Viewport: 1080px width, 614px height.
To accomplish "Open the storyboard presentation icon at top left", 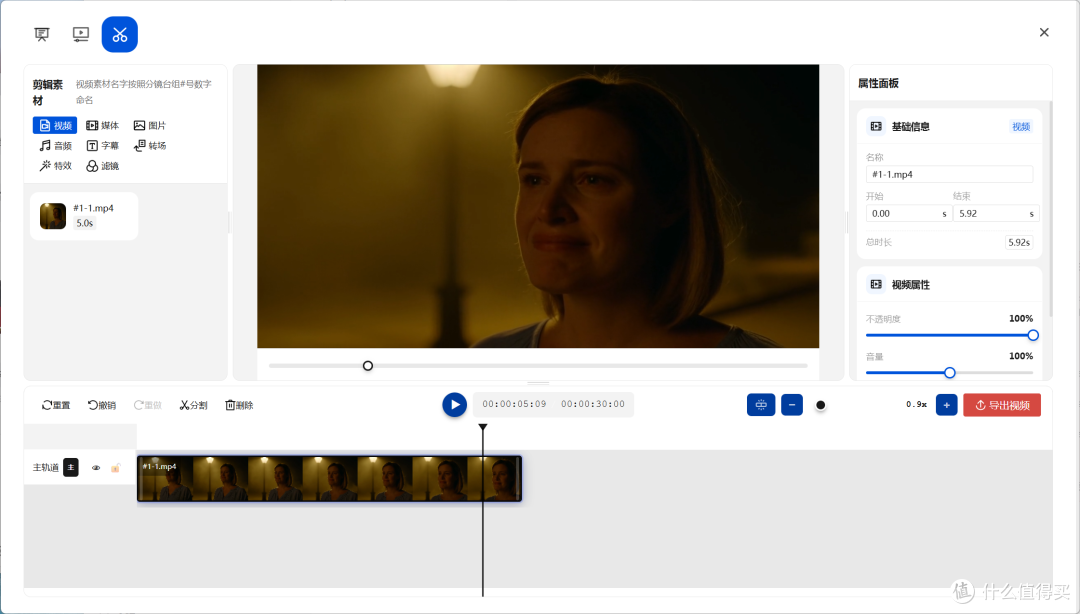I will (42, 34).
